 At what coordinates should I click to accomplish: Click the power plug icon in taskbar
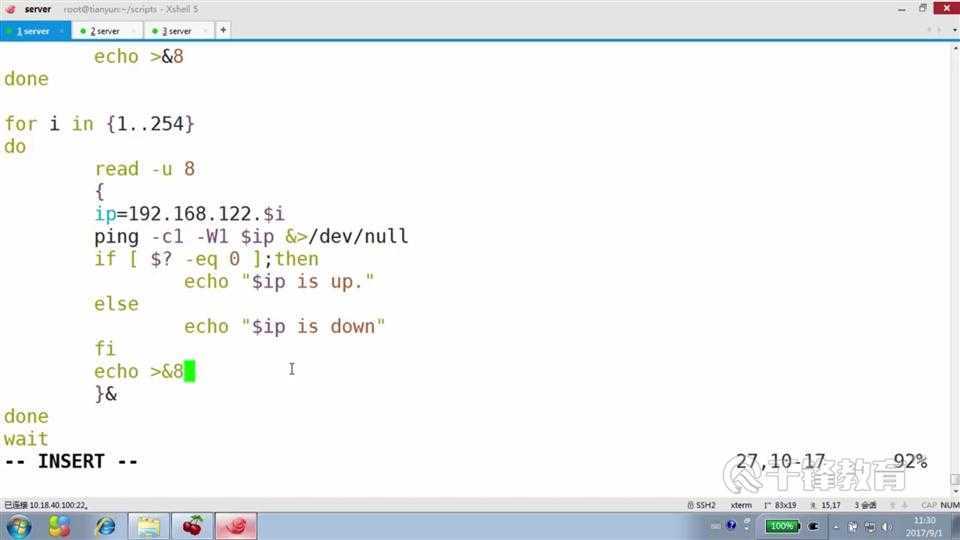(814, 526)
